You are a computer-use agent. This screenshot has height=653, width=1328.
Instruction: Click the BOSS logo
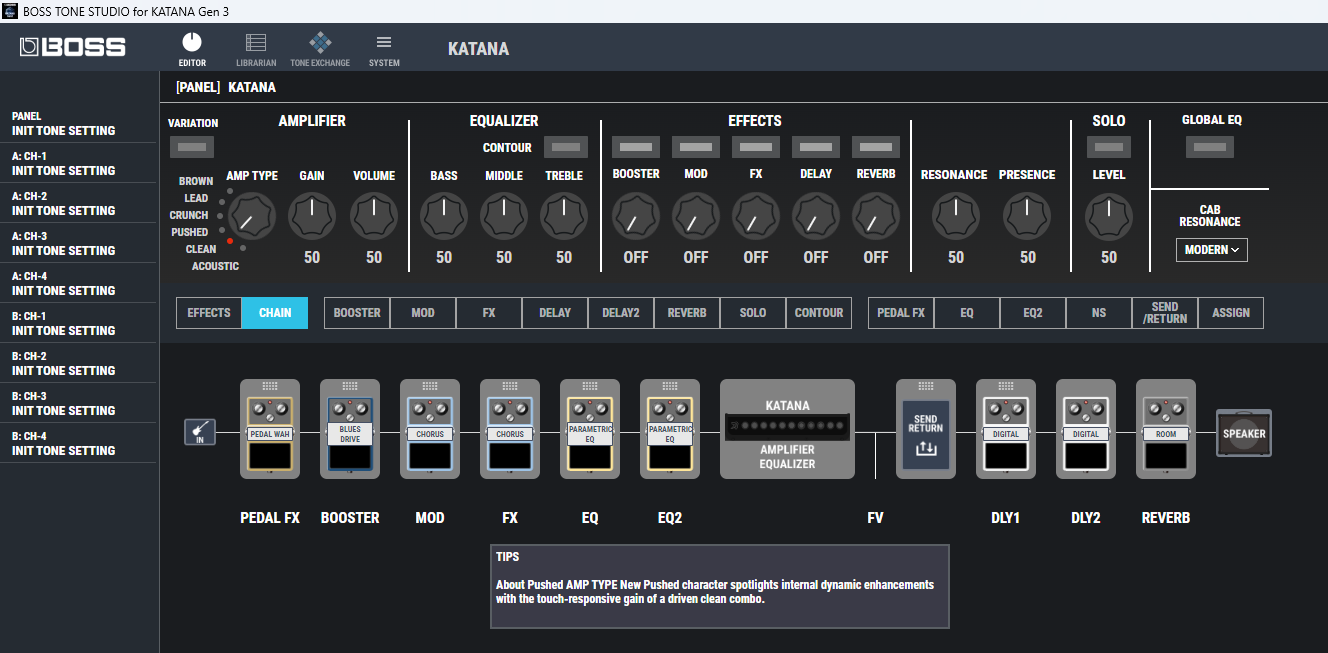tap(72, 47)
